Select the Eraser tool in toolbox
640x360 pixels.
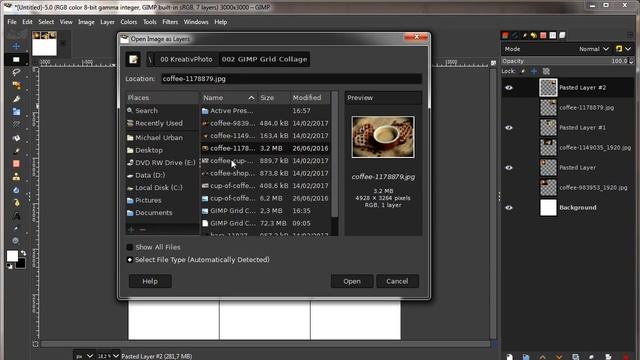click(16, 164)
